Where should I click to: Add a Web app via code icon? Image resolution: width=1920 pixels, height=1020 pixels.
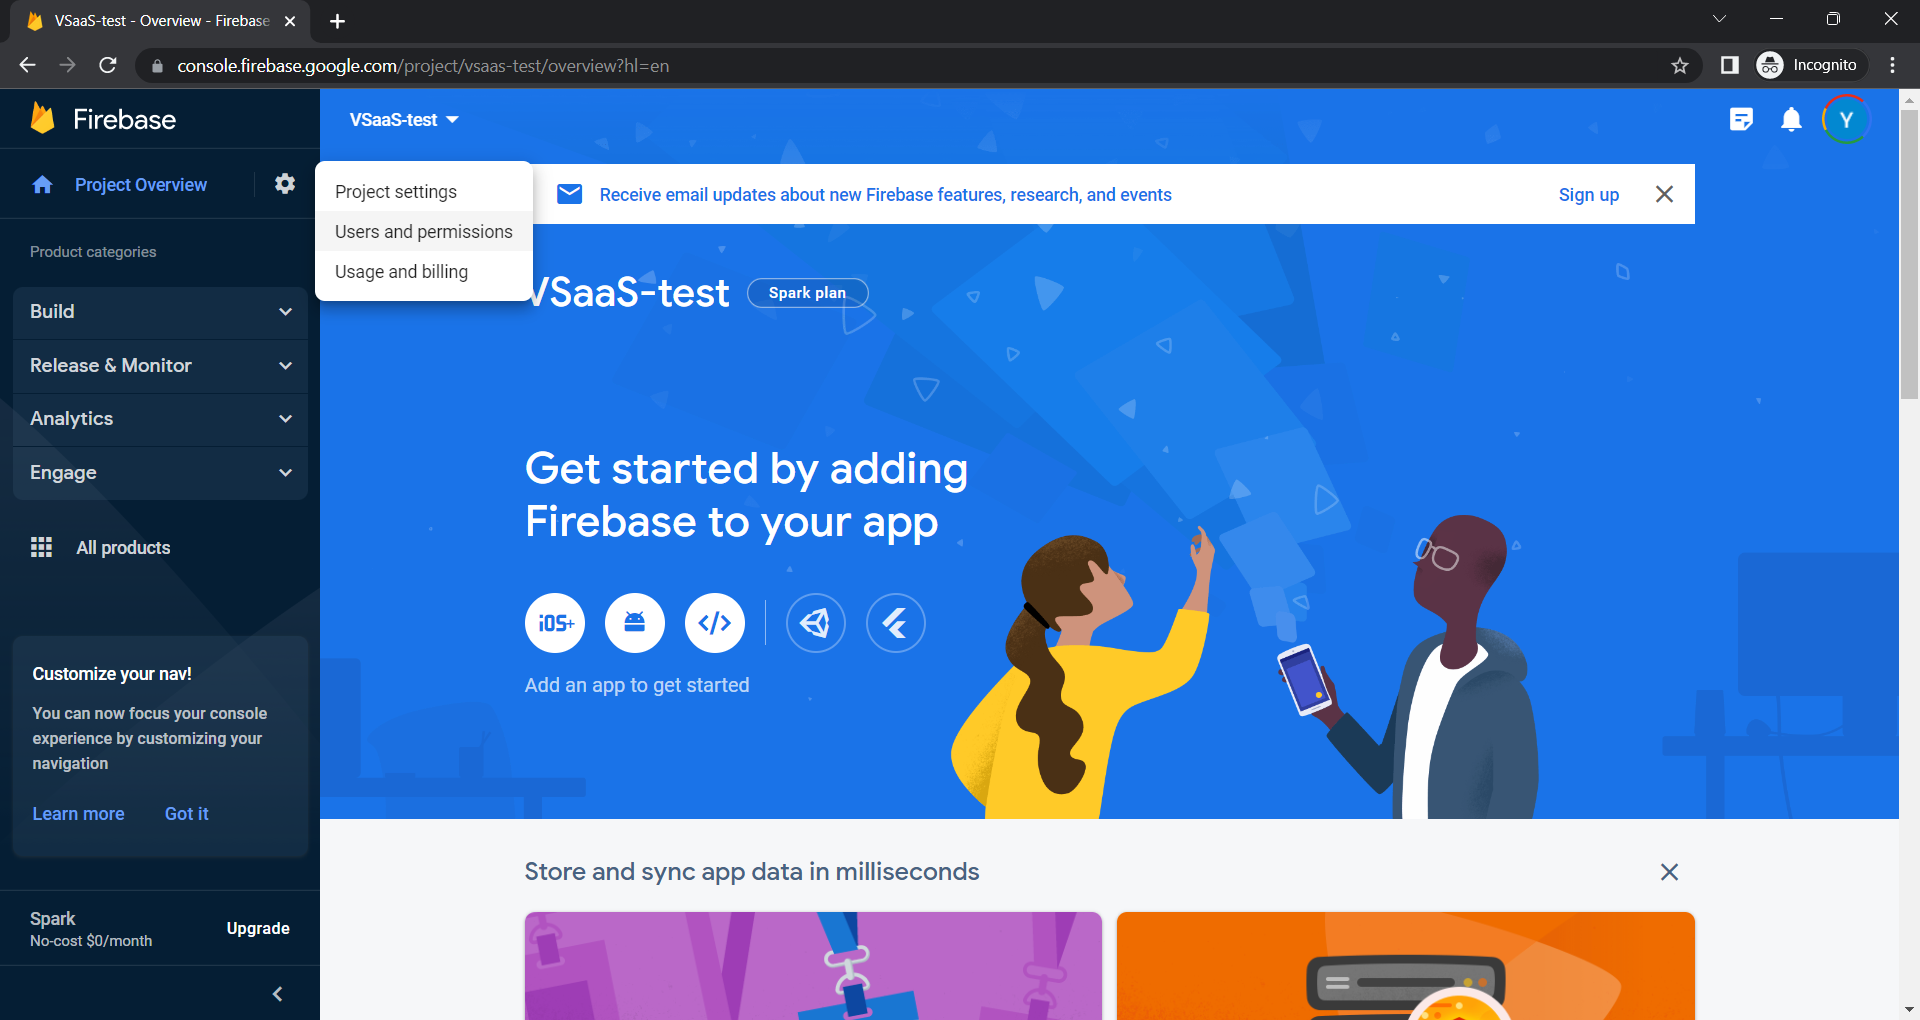coord(715,623)
